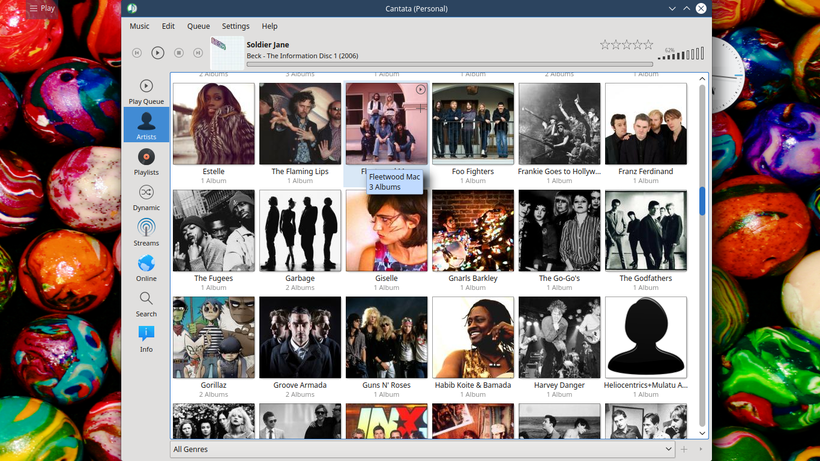Click the stop playback button
Viewport: 820px width, 461px height.
click(x=179, y=53)
